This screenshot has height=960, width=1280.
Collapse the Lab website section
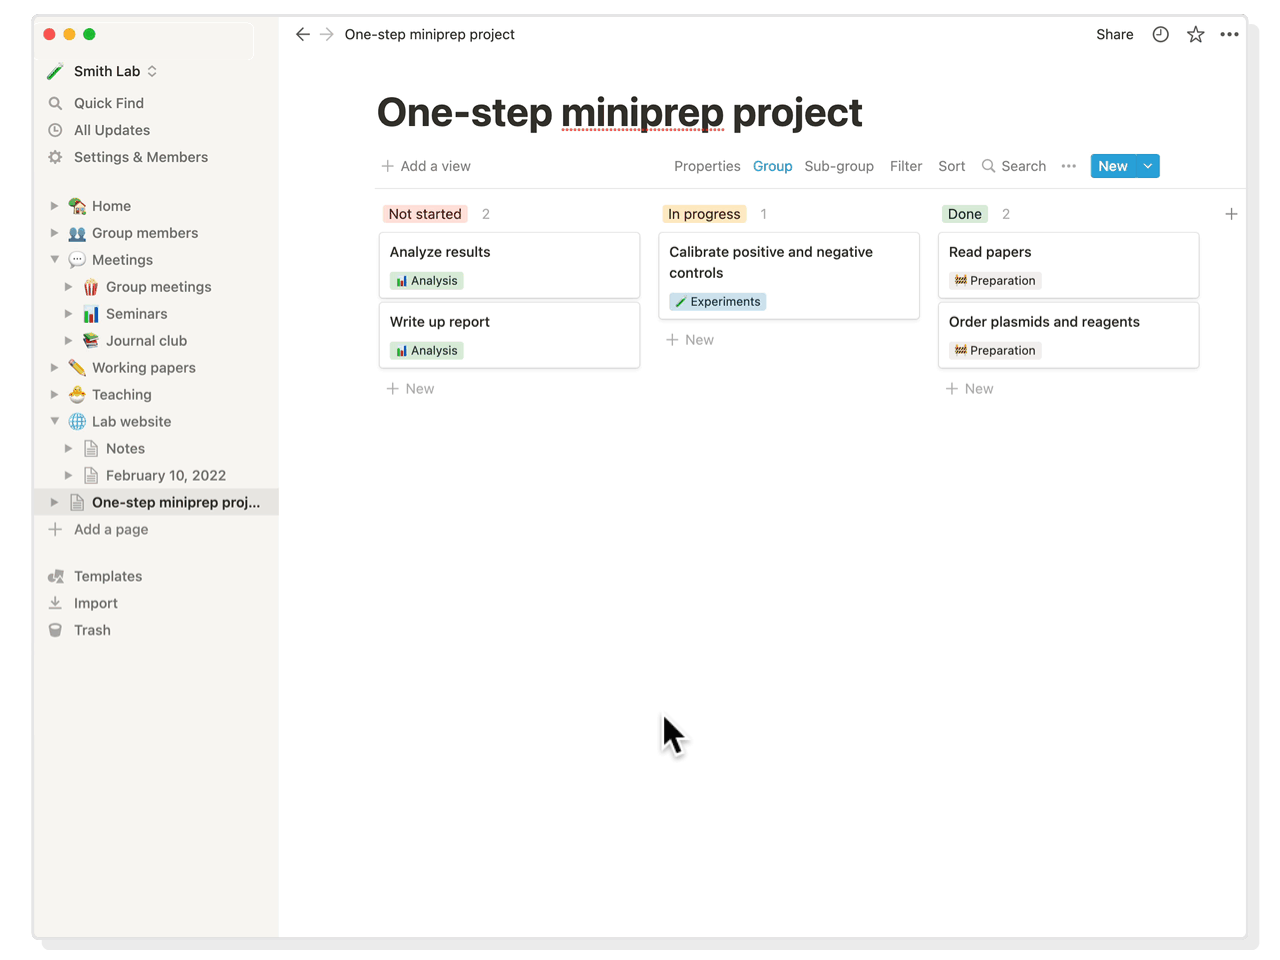[55, 422]
